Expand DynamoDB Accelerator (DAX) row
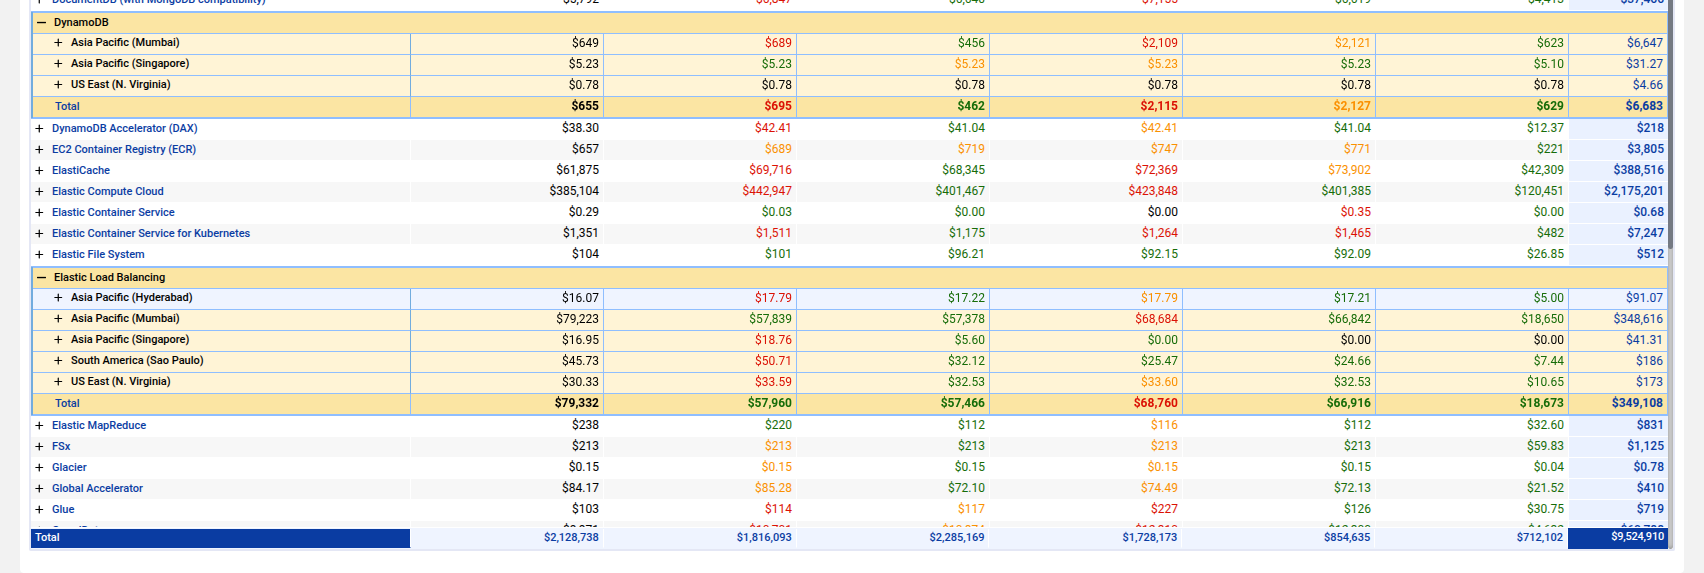Viewport: 1704px width, 573px height. tap(39, 128)
